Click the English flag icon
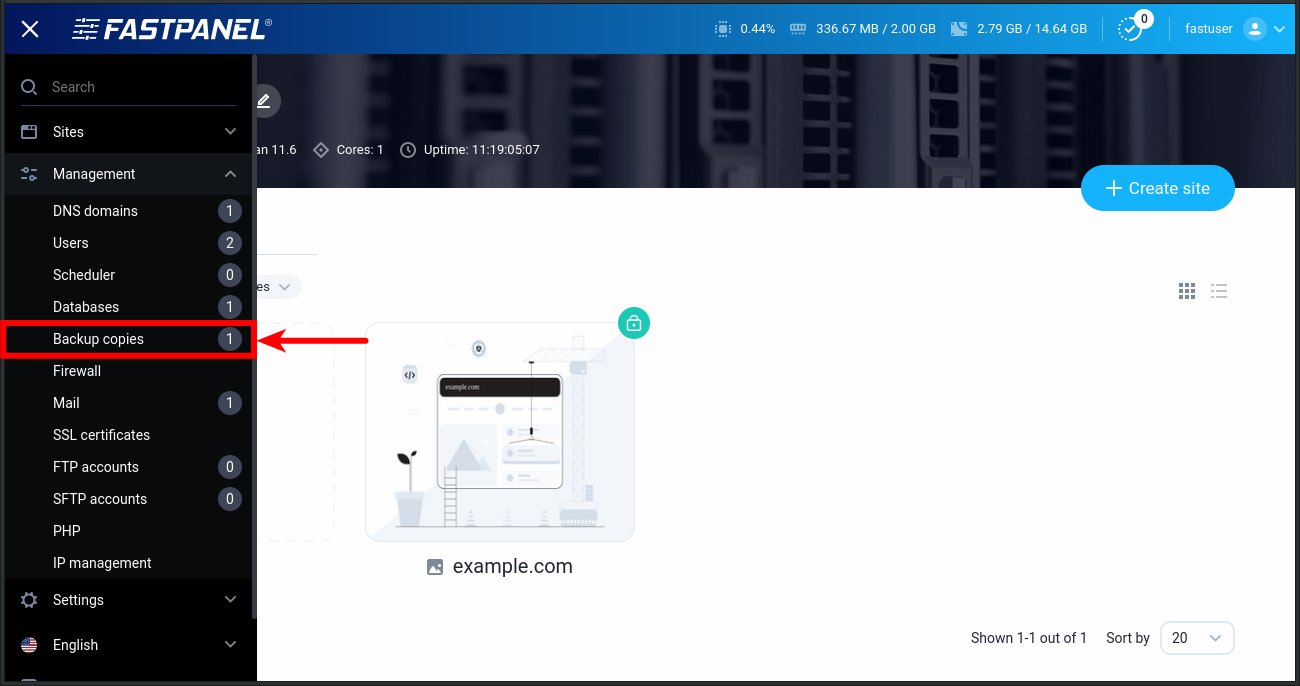Image resolution: width=1300 pixels, height=686 pixels. 29,645
